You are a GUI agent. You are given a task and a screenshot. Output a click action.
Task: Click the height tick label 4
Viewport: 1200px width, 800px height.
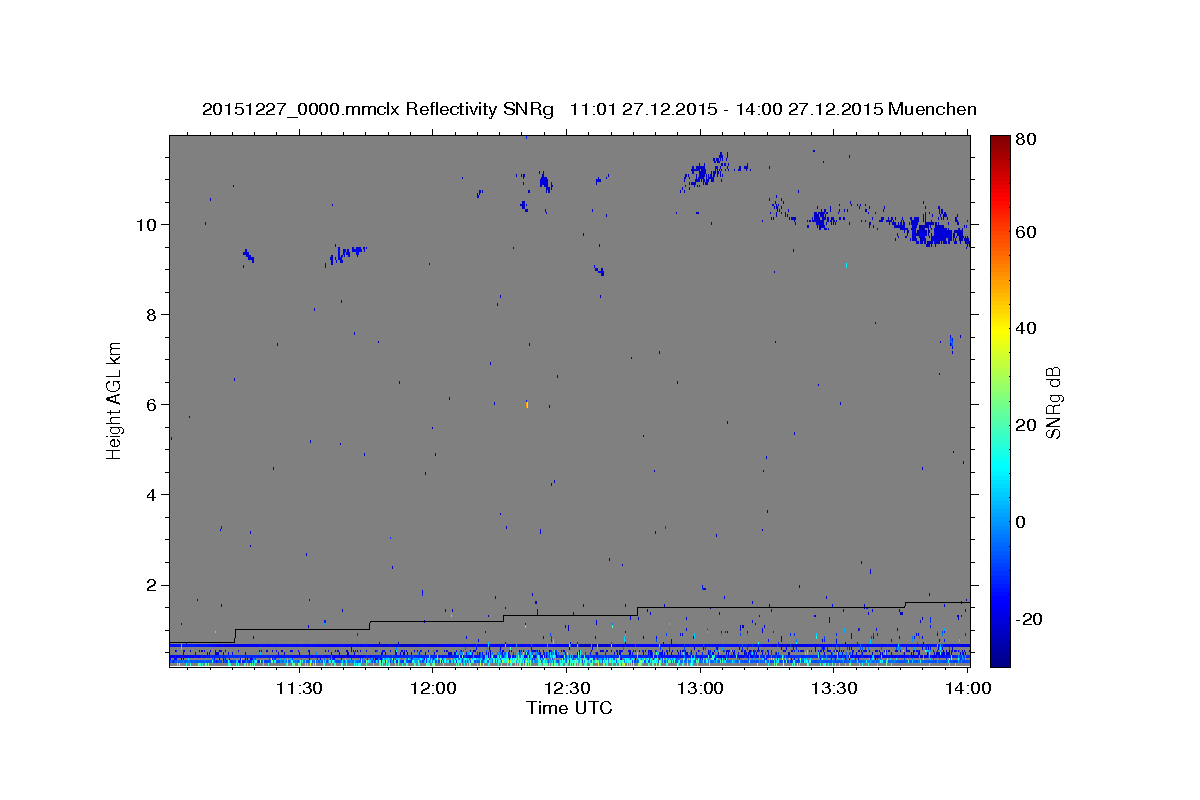pos(151,494)
